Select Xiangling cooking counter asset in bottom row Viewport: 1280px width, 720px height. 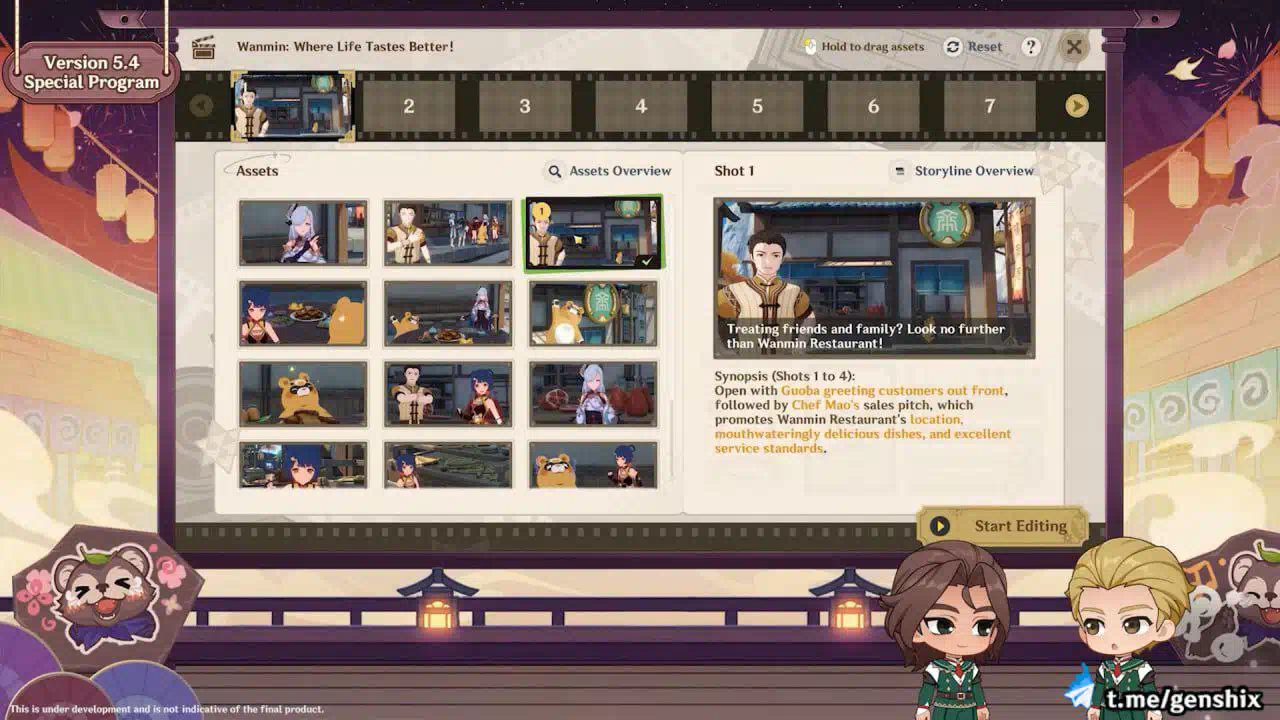coord(448,465)
